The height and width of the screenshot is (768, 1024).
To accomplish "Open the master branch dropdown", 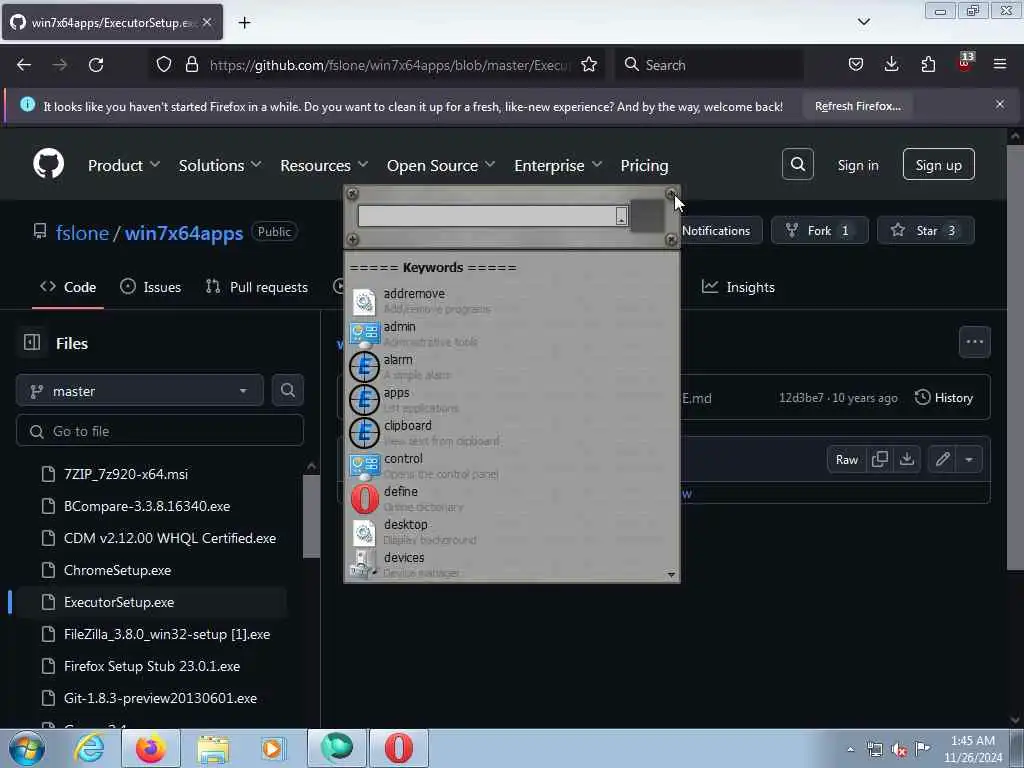I will click(140, 391).
